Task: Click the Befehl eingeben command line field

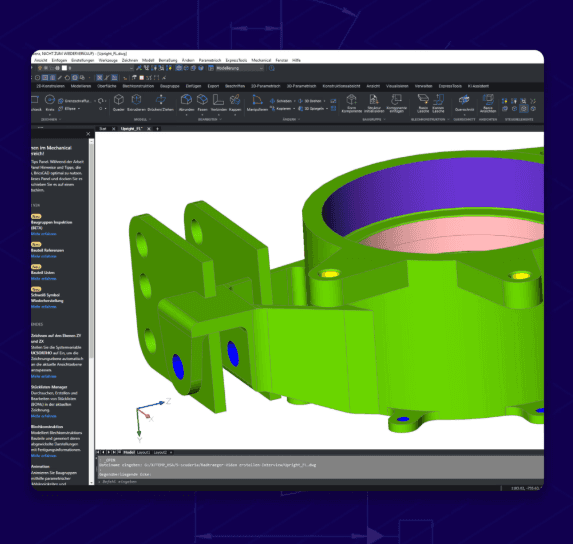Action: click(320, 482)
